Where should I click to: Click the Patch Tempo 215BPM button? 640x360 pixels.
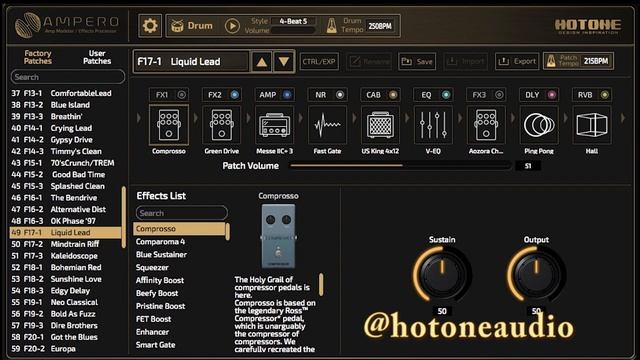tap(578, 61)
